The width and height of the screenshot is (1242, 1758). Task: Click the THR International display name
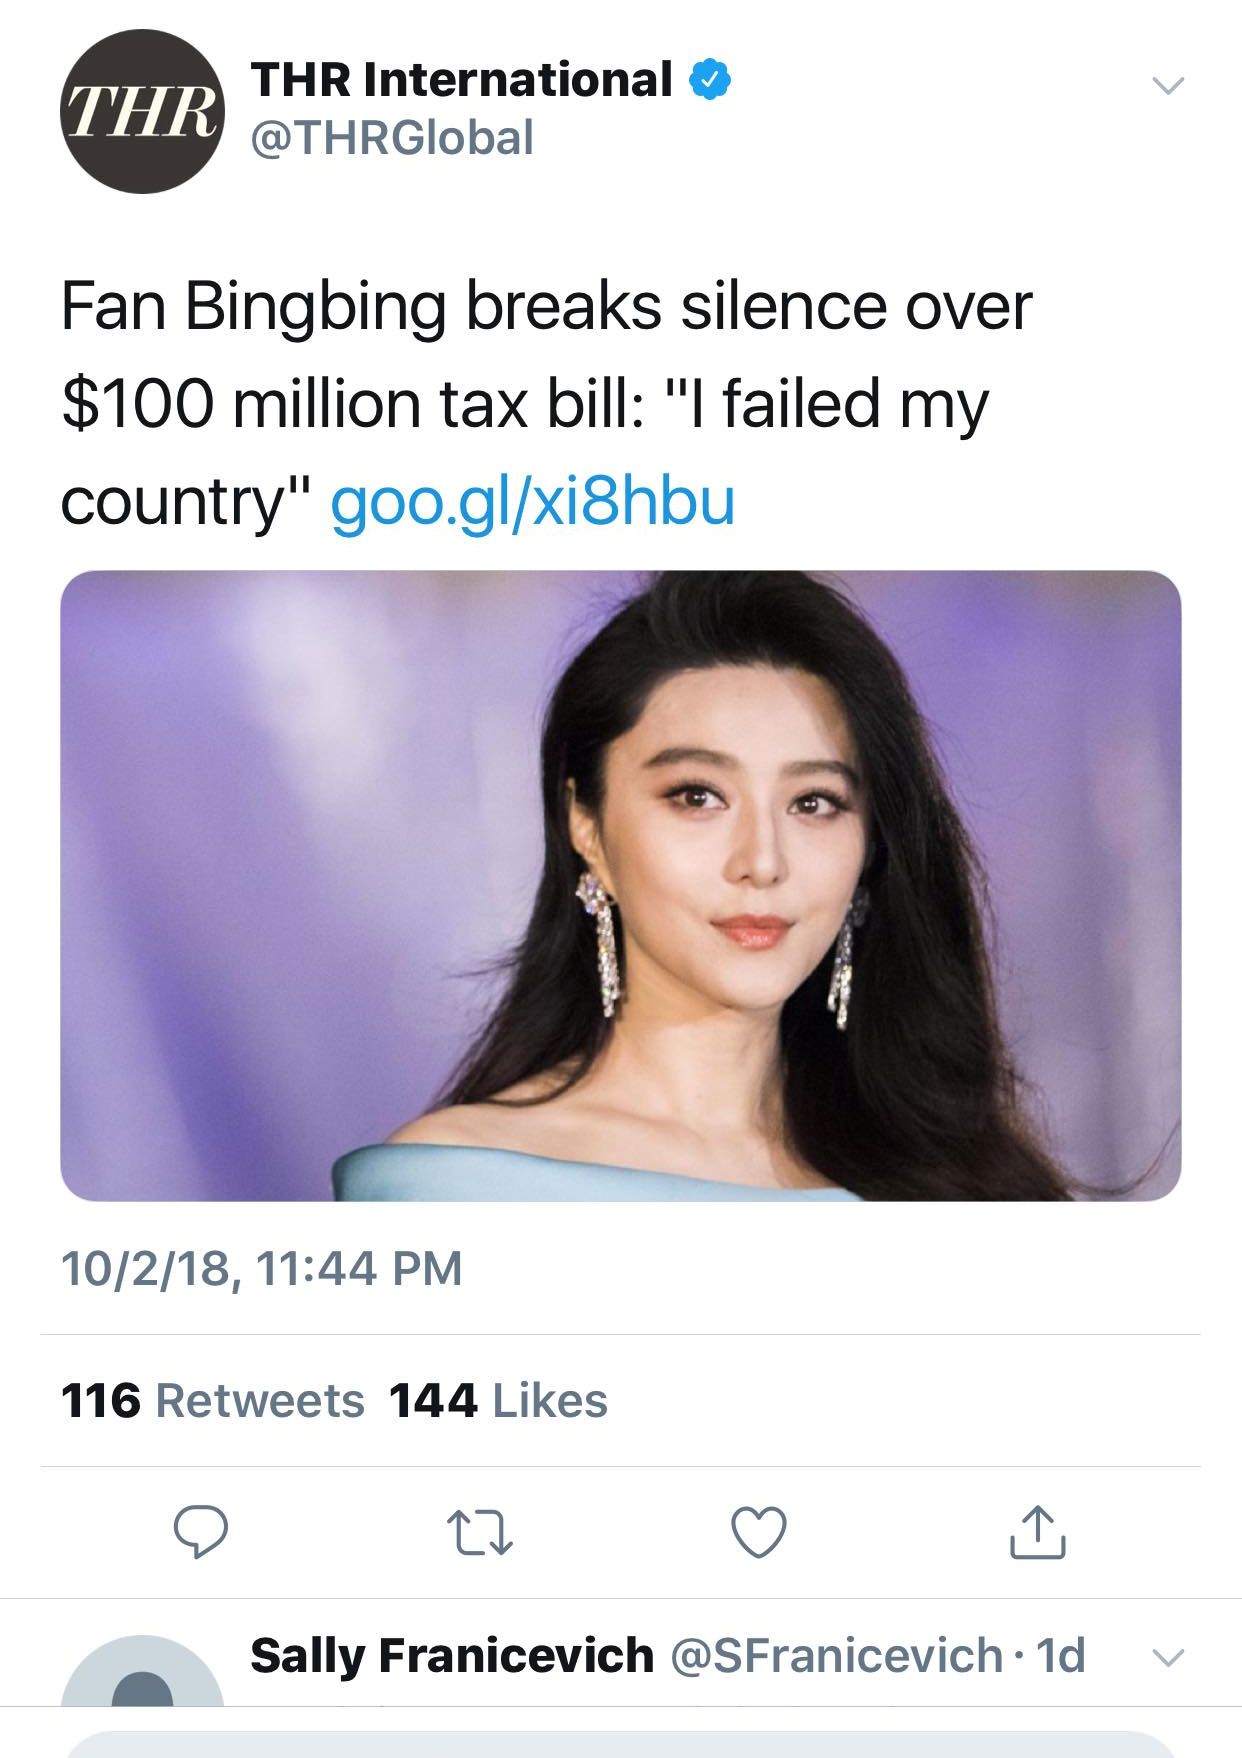[x=461, y=80]
